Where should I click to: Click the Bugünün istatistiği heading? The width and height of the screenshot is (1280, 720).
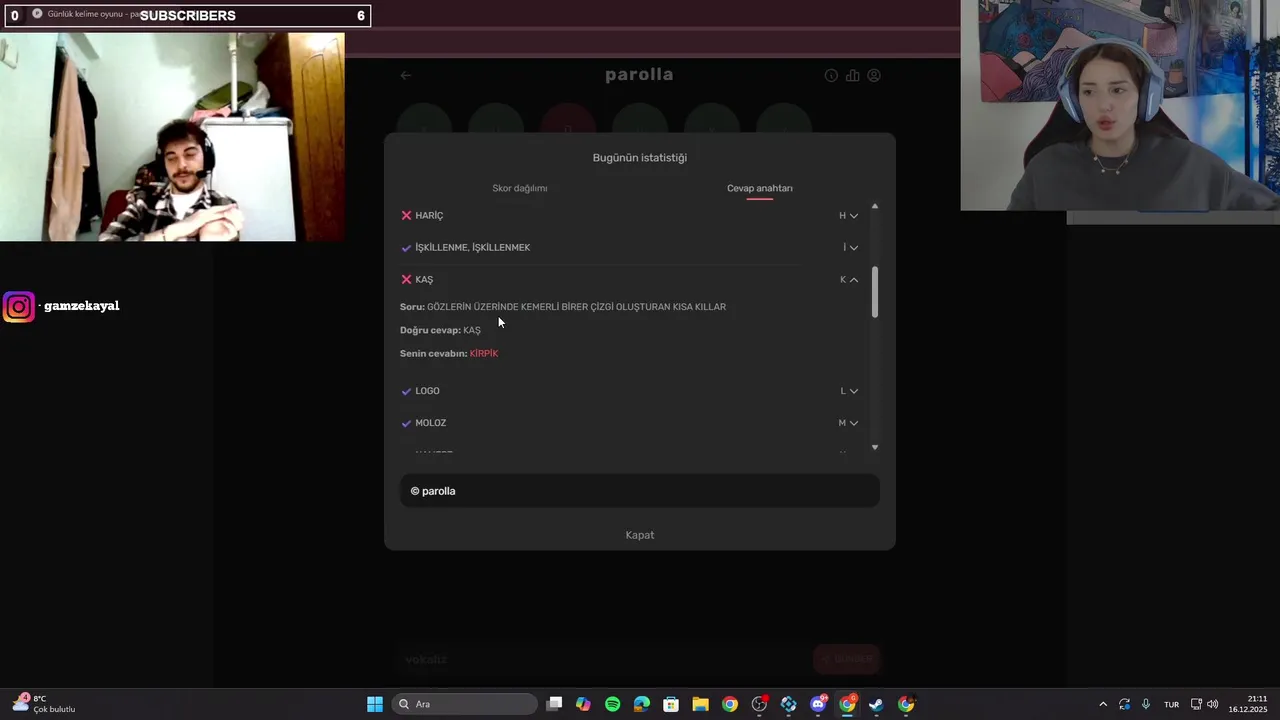[x=640, y=158]
